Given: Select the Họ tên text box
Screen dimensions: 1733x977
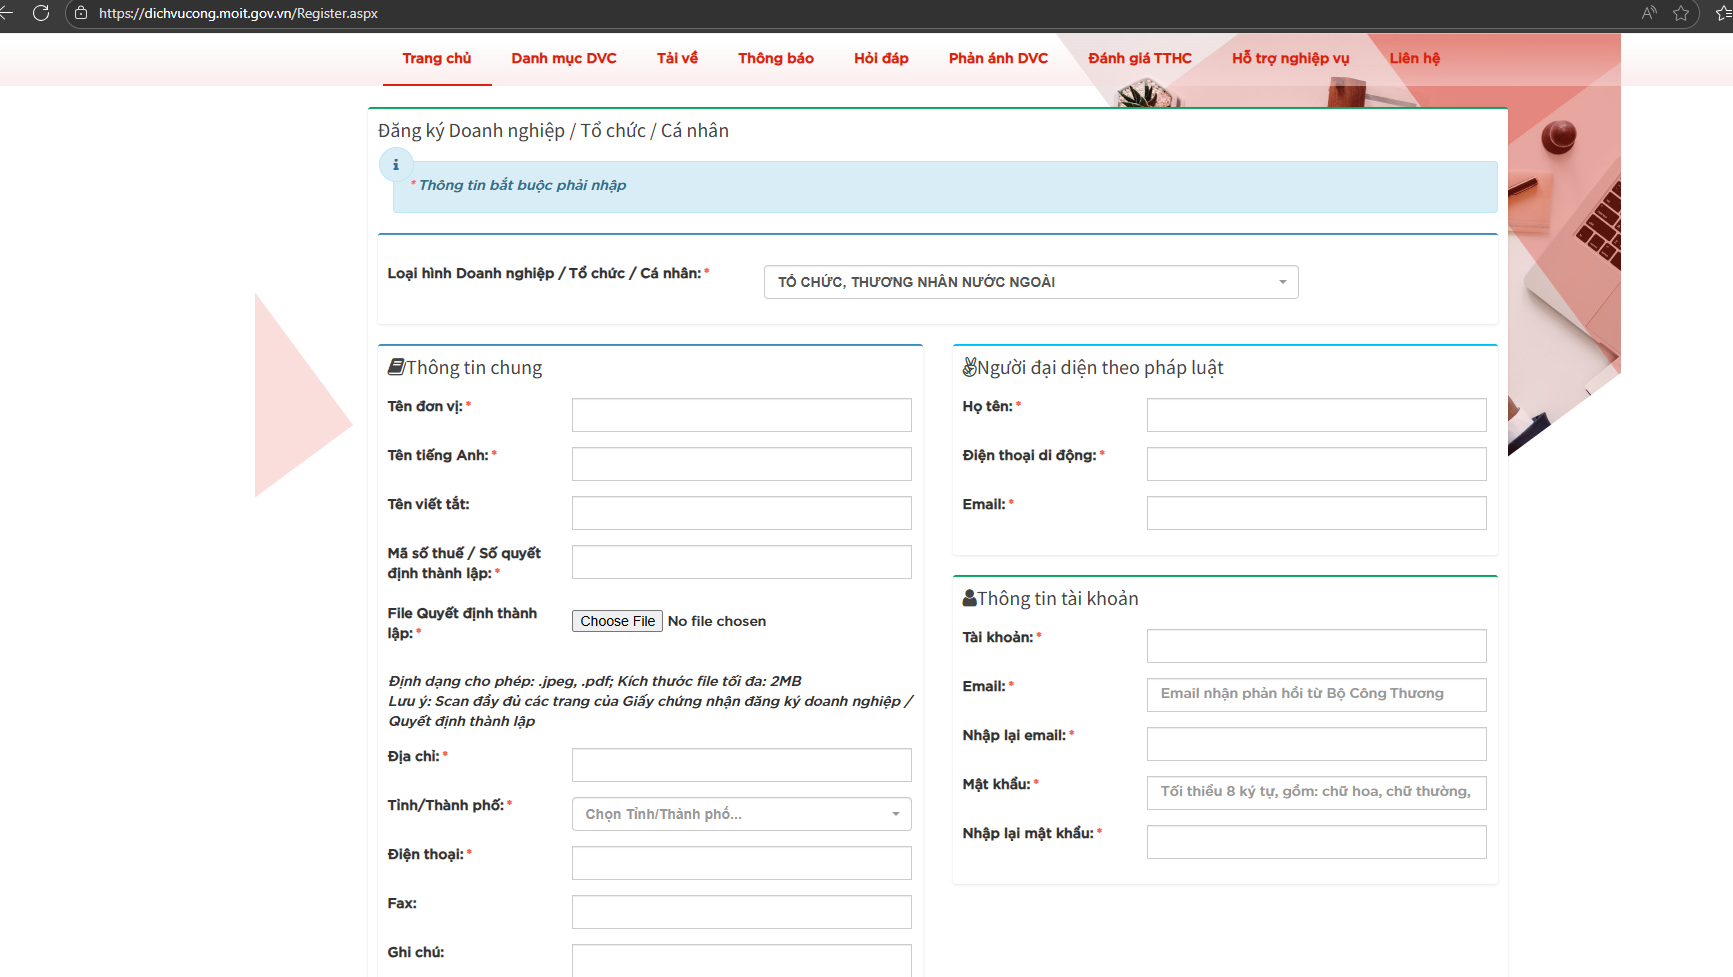Looking at the screenshot, I should (1316, 415).
